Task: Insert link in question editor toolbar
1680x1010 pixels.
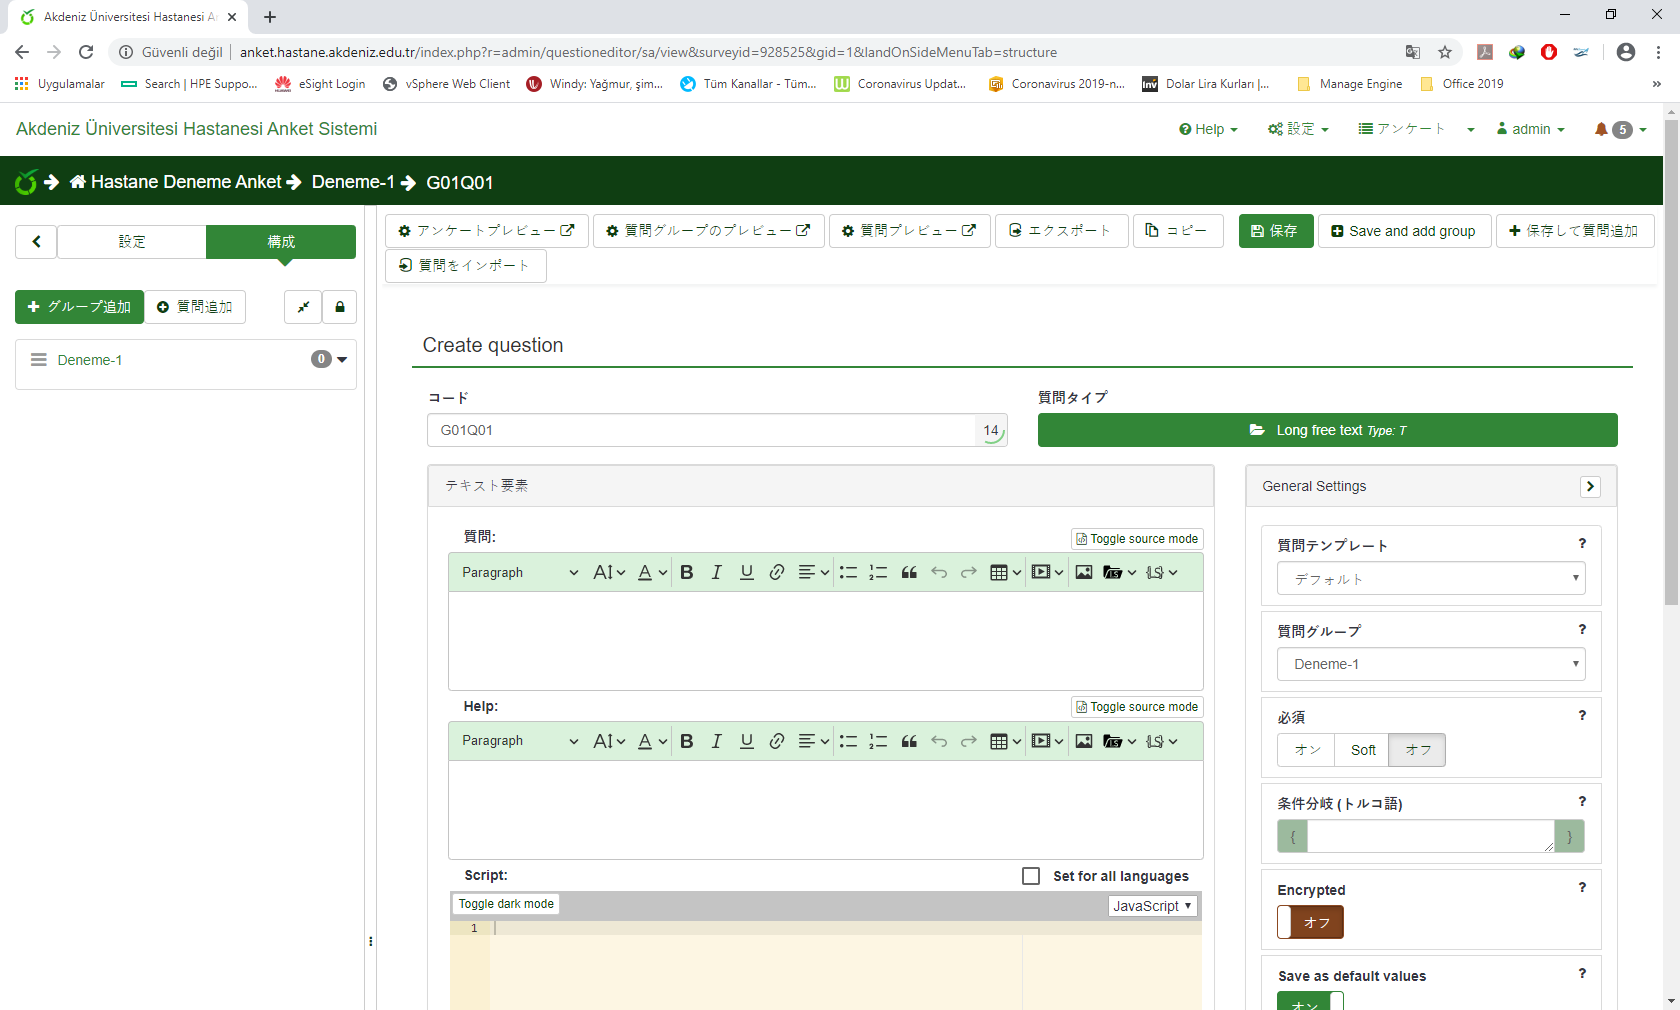Action: [776, 572]
